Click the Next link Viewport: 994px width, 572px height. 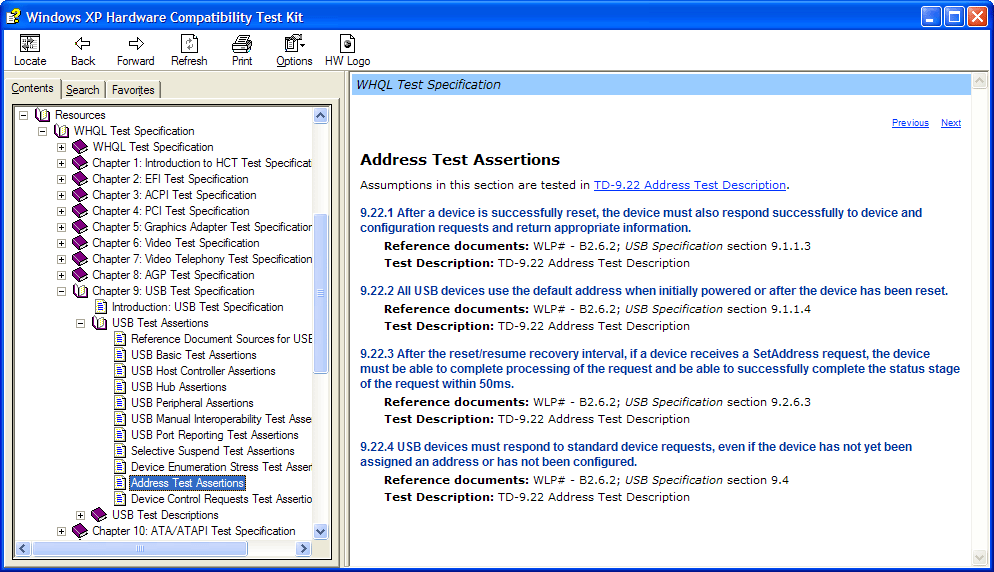pyautogui.click(x=950, y=123)
